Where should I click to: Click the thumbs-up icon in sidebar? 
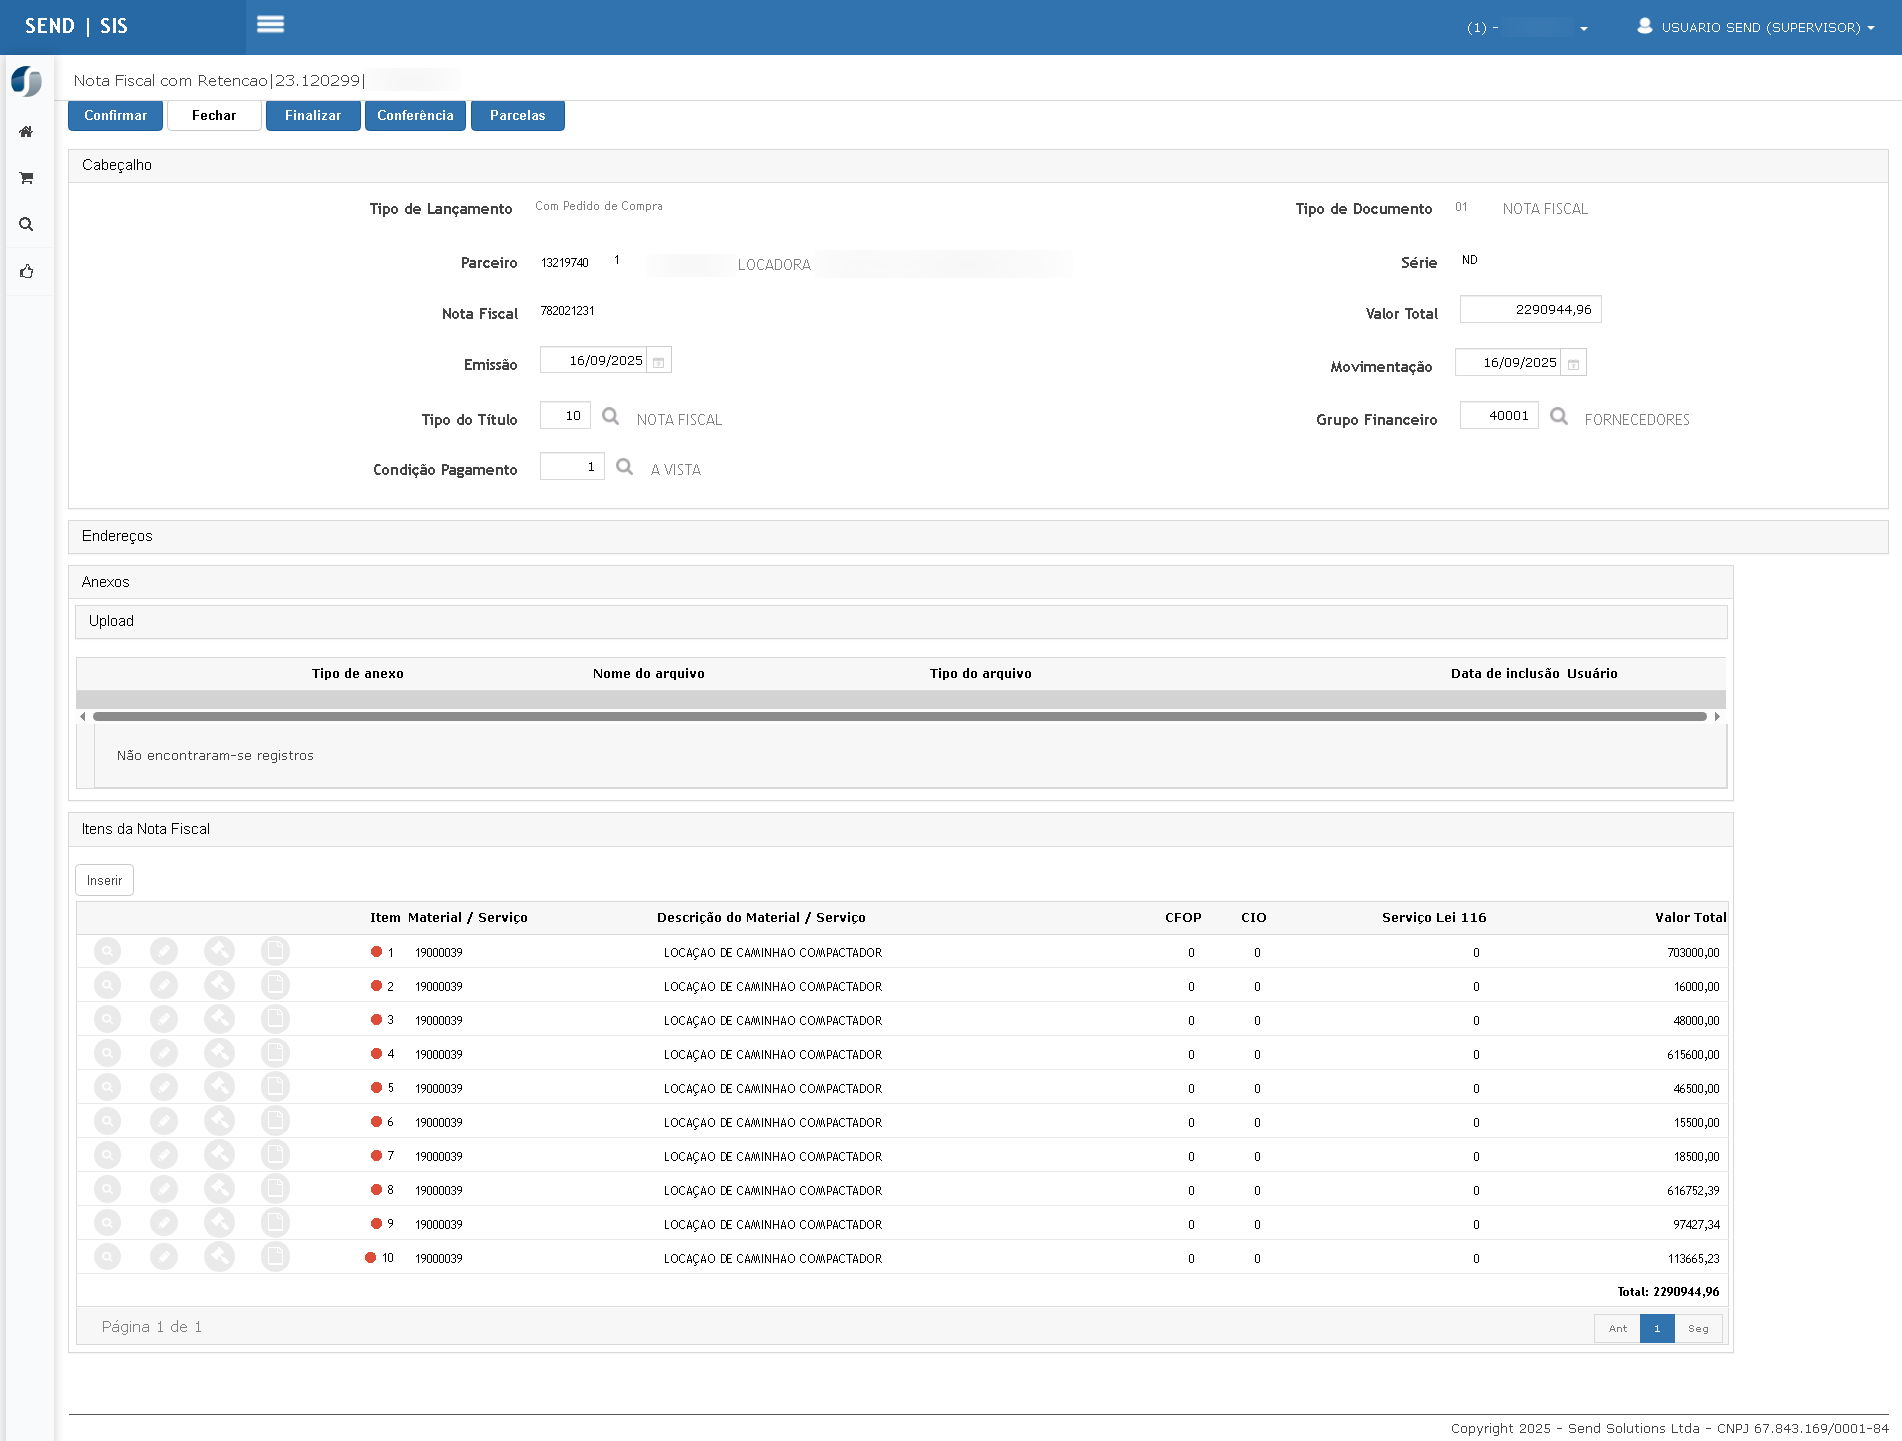[x=26, y=271]
